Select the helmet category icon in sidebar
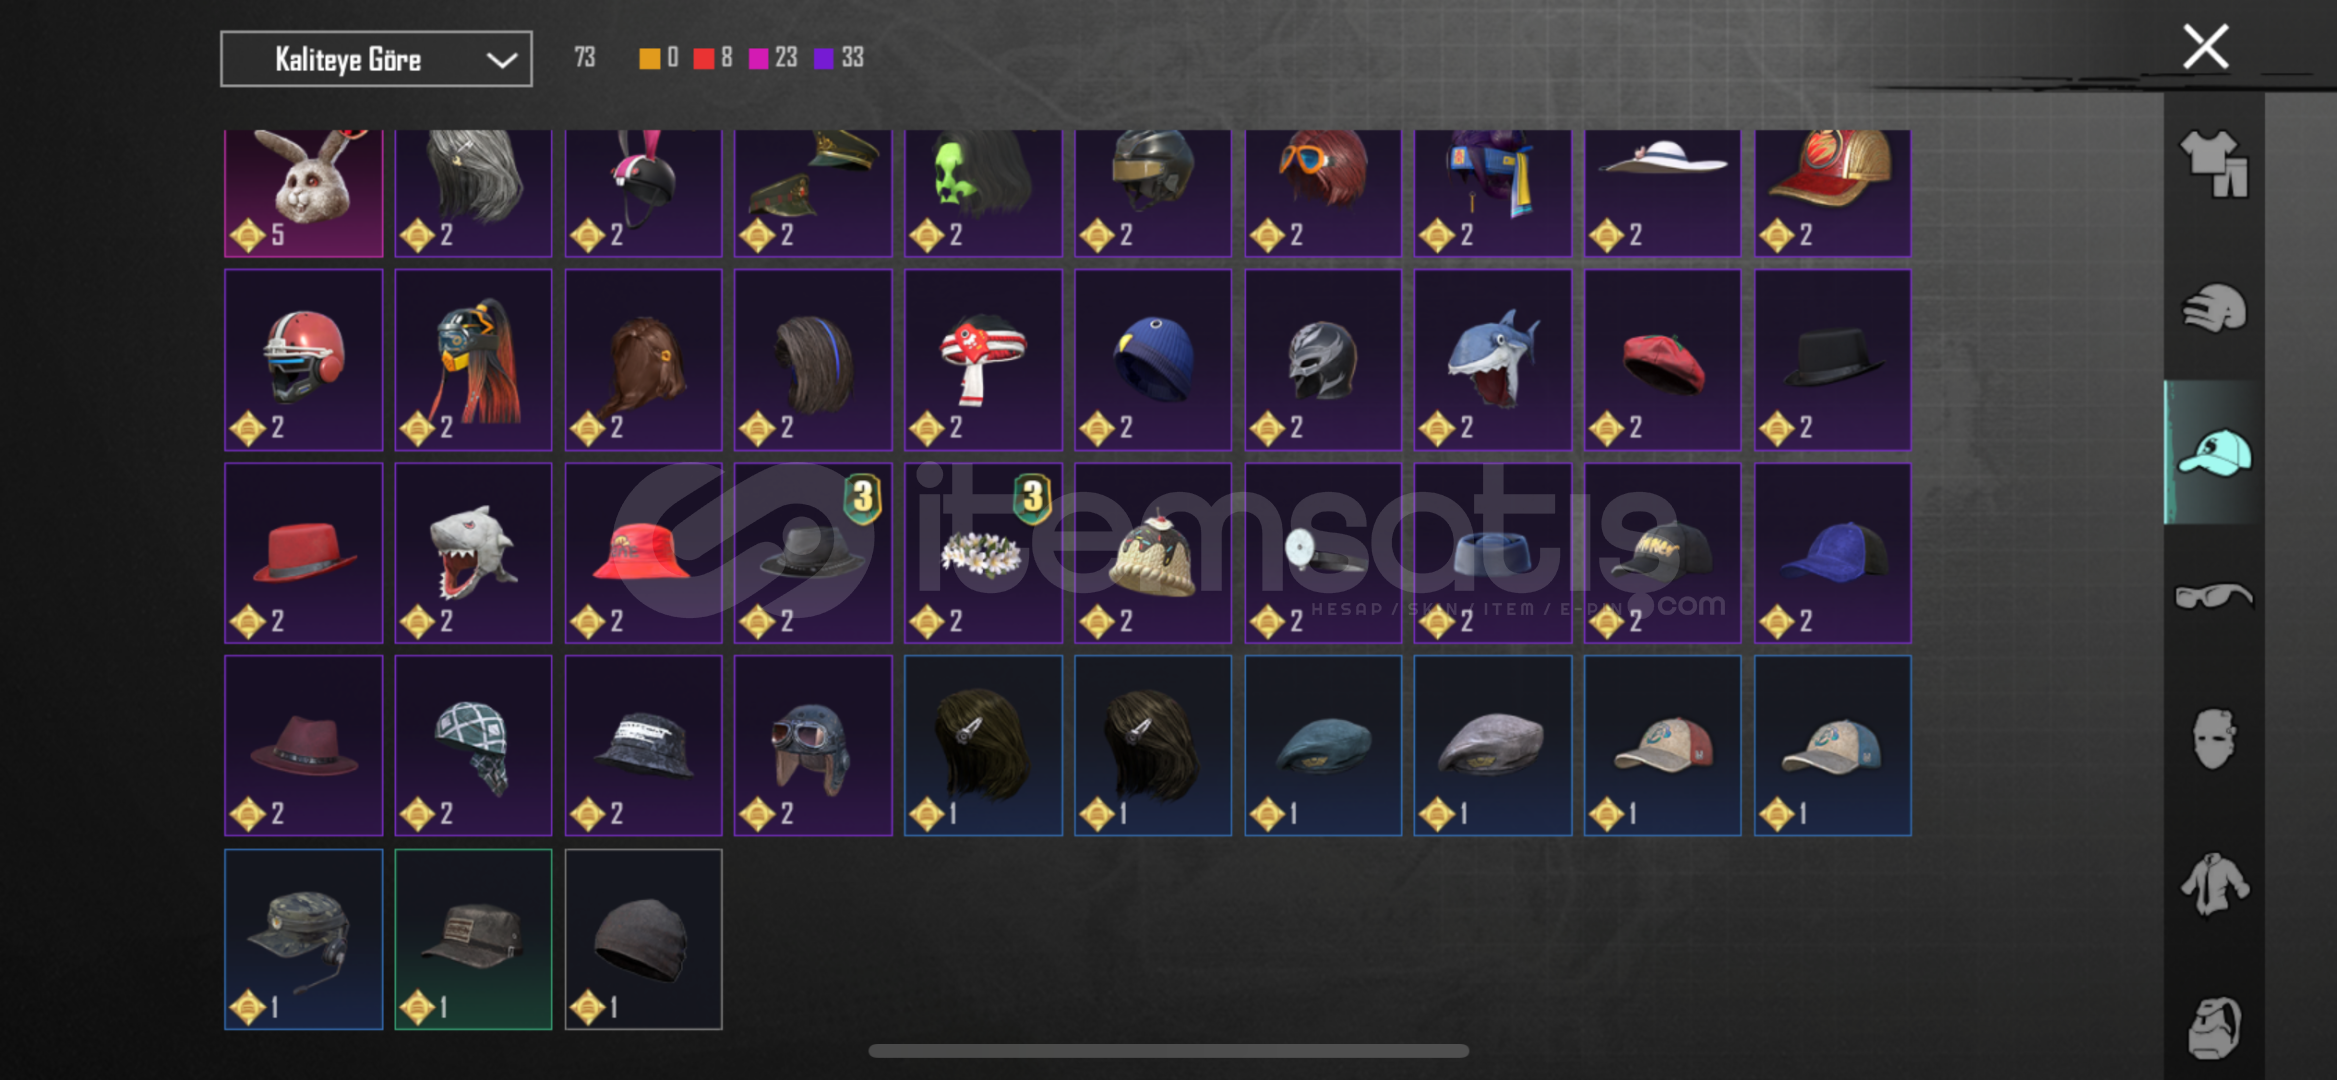The height and width of the screenshot is (1080, 2337). tap(2214, 308)
